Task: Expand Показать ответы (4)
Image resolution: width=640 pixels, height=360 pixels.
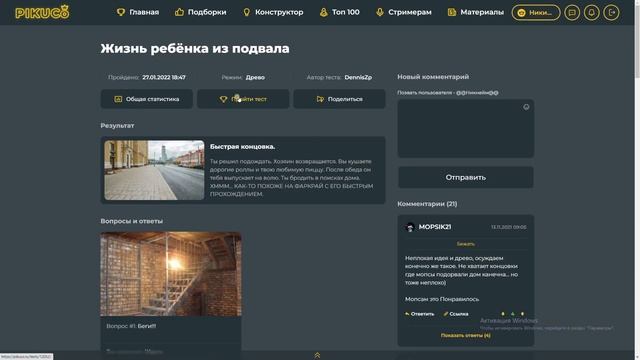Action: tap(466, 335)
